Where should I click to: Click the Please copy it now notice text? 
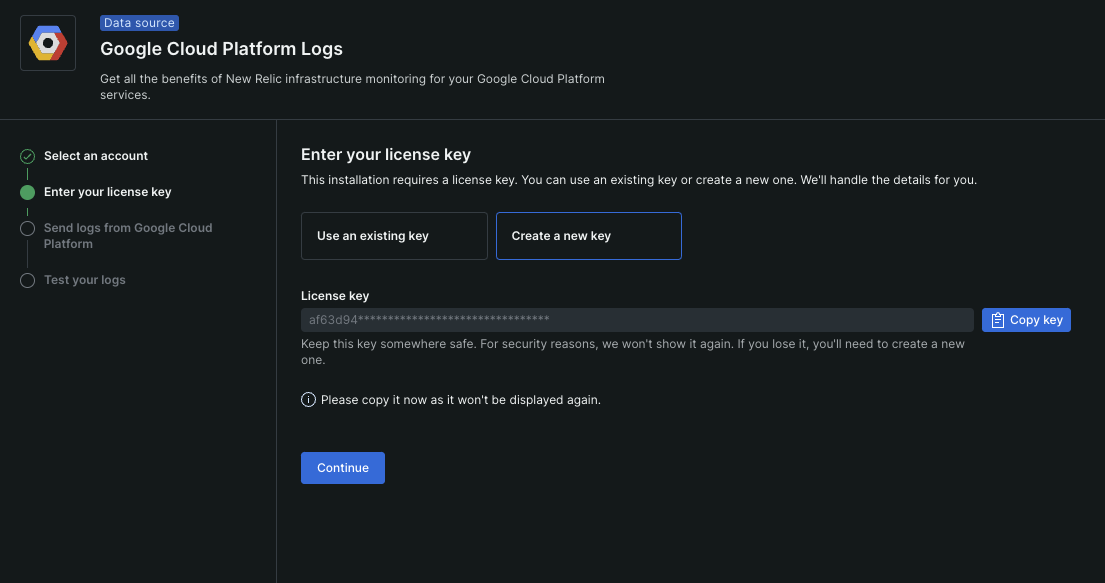pyautogui.click(x=461, y=400)
